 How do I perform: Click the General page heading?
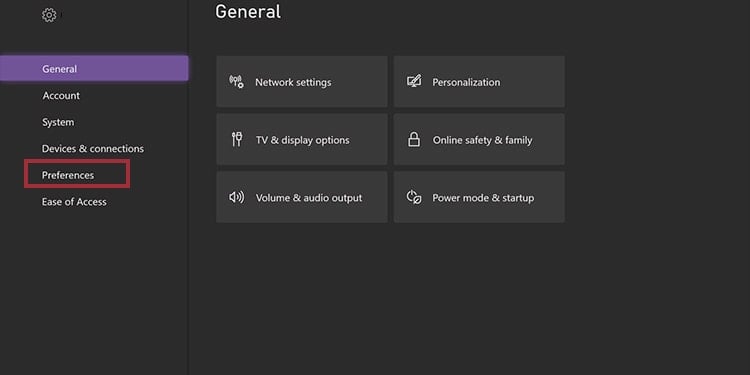coord(248,11)
